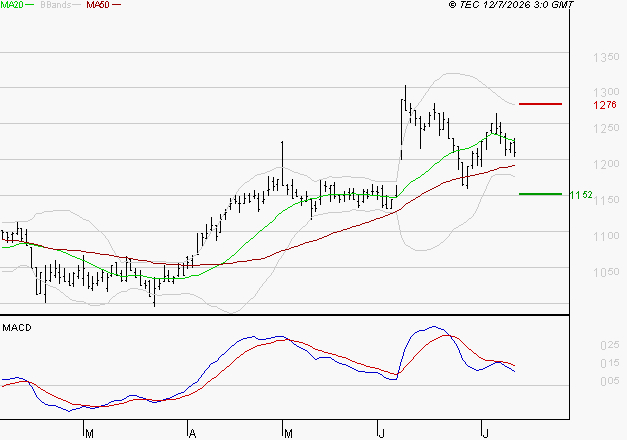
Task: Click the 1300 price axis label
Action: pyautogui.click(x=606, y=92)
